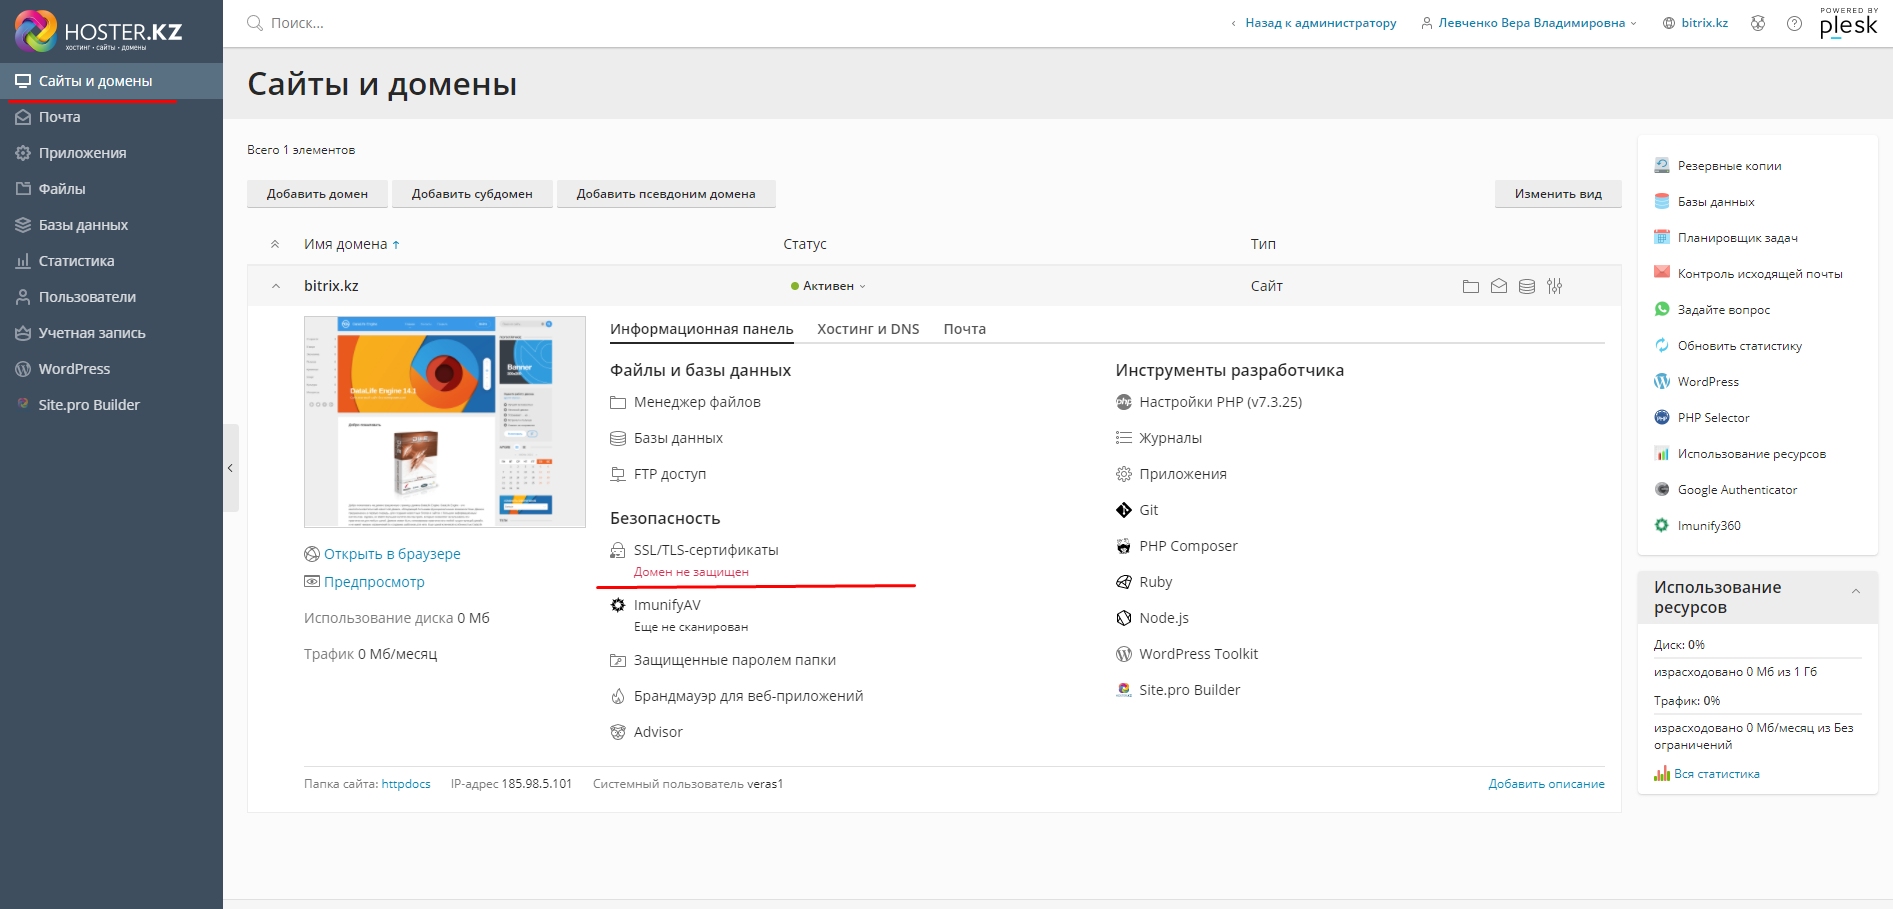Collapse all domains via header chevron

[275, 244]
